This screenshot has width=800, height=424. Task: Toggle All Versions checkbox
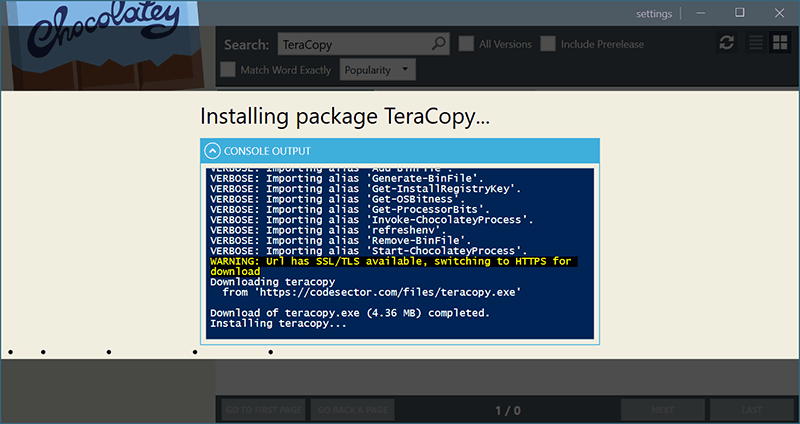click(466, 44)
